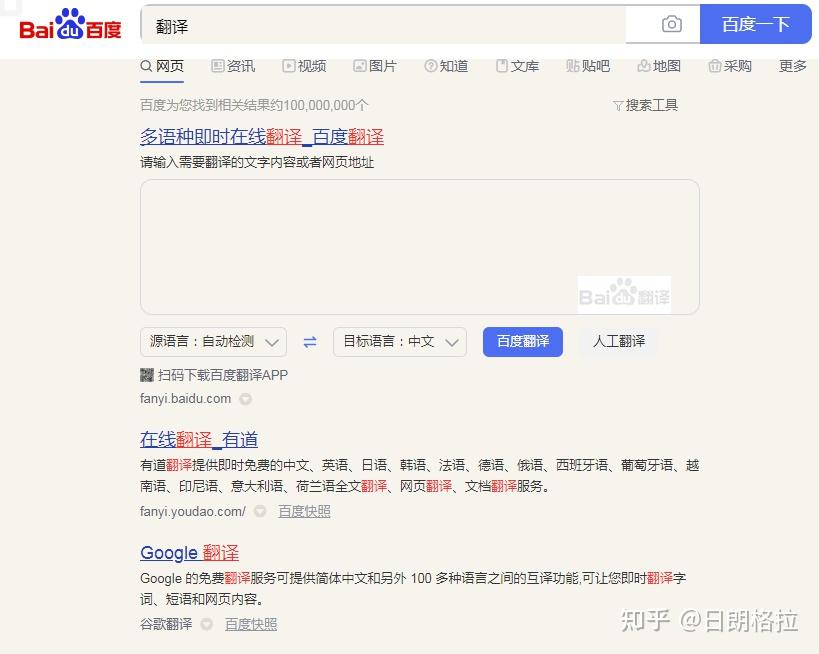Open 源语言：自动检测 dropdown

[x=213, y=342]
